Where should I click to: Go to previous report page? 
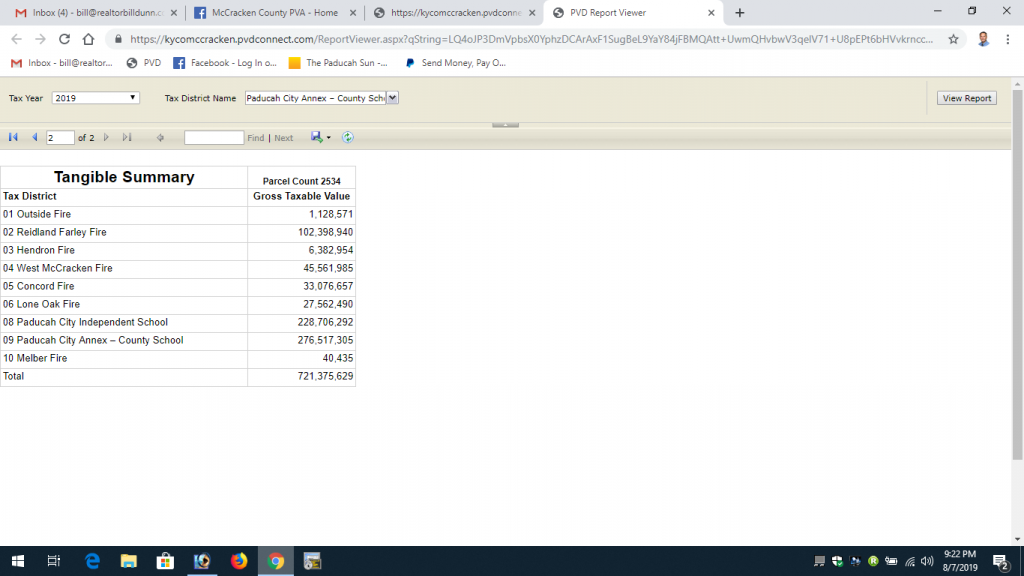(x=35, y=137)
